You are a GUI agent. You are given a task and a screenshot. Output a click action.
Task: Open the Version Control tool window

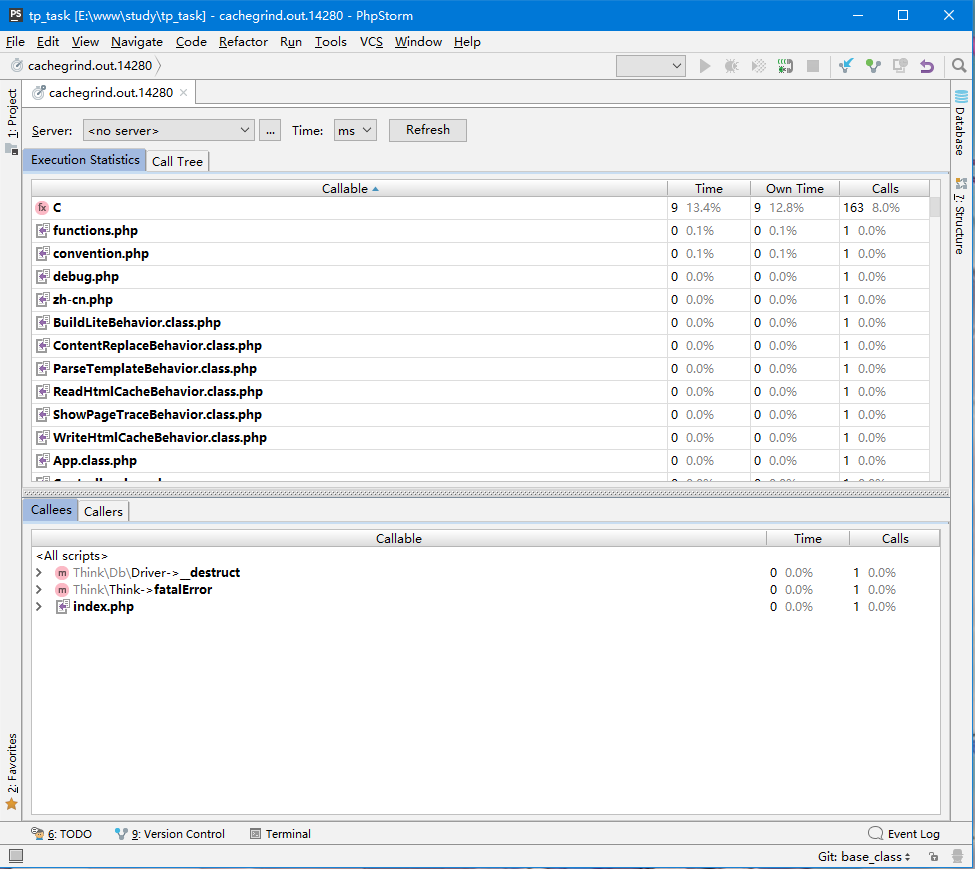(x=170, y=834)
